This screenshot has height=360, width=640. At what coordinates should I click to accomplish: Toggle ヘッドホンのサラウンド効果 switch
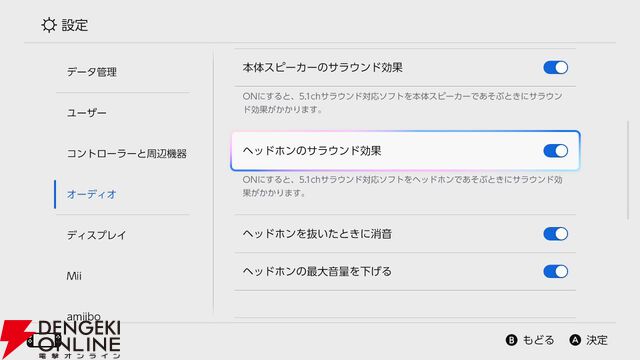tap(556, 151)
